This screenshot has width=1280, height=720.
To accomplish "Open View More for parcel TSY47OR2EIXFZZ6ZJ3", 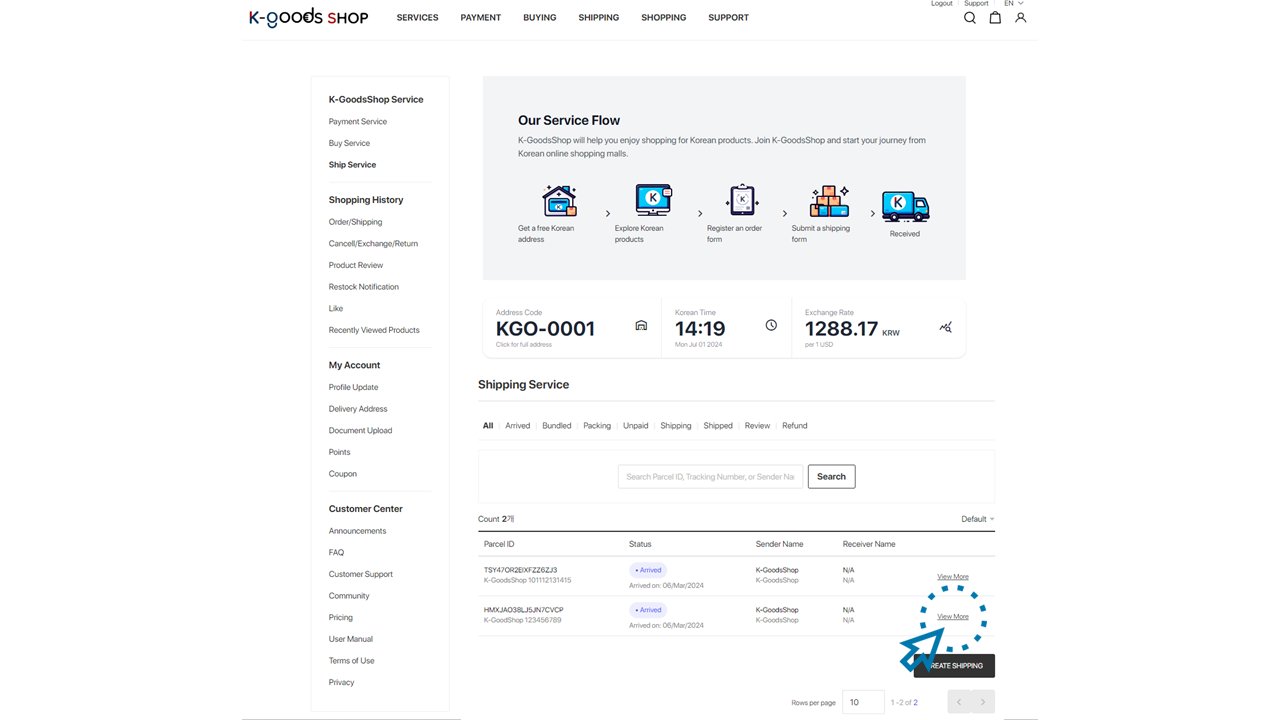I will point(952,577).
